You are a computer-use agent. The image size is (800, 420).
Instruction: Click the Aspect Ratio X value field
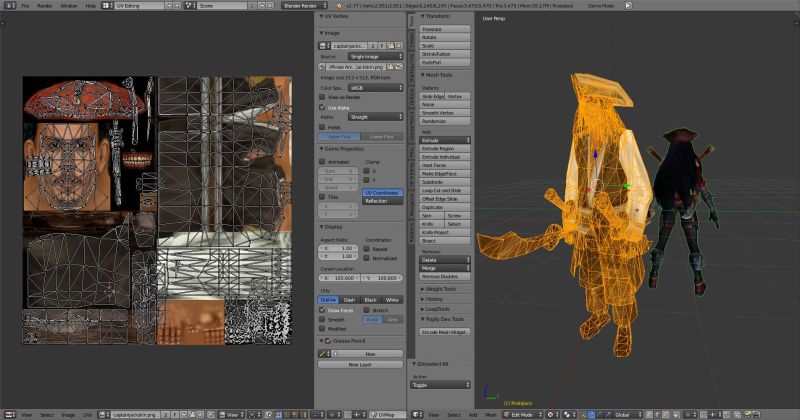[338, 248]
